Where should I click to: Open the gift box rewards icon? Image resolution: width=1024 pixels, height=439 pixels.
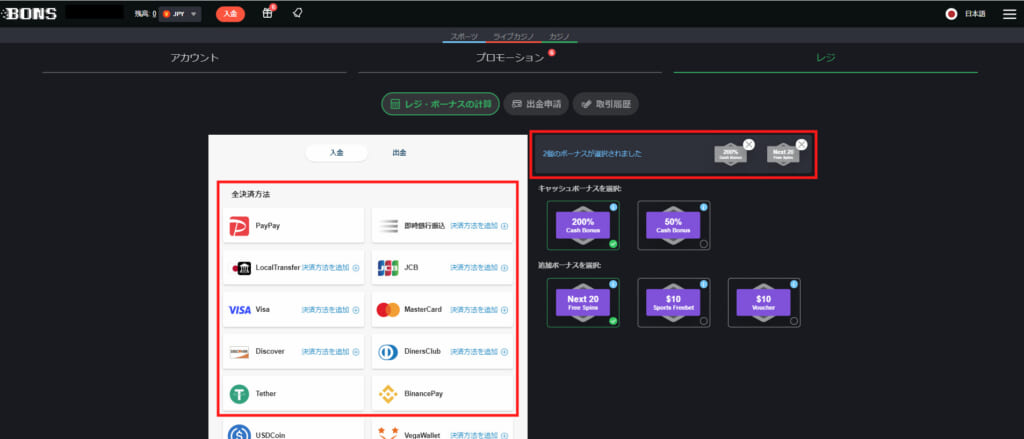(x=267, y=14)
